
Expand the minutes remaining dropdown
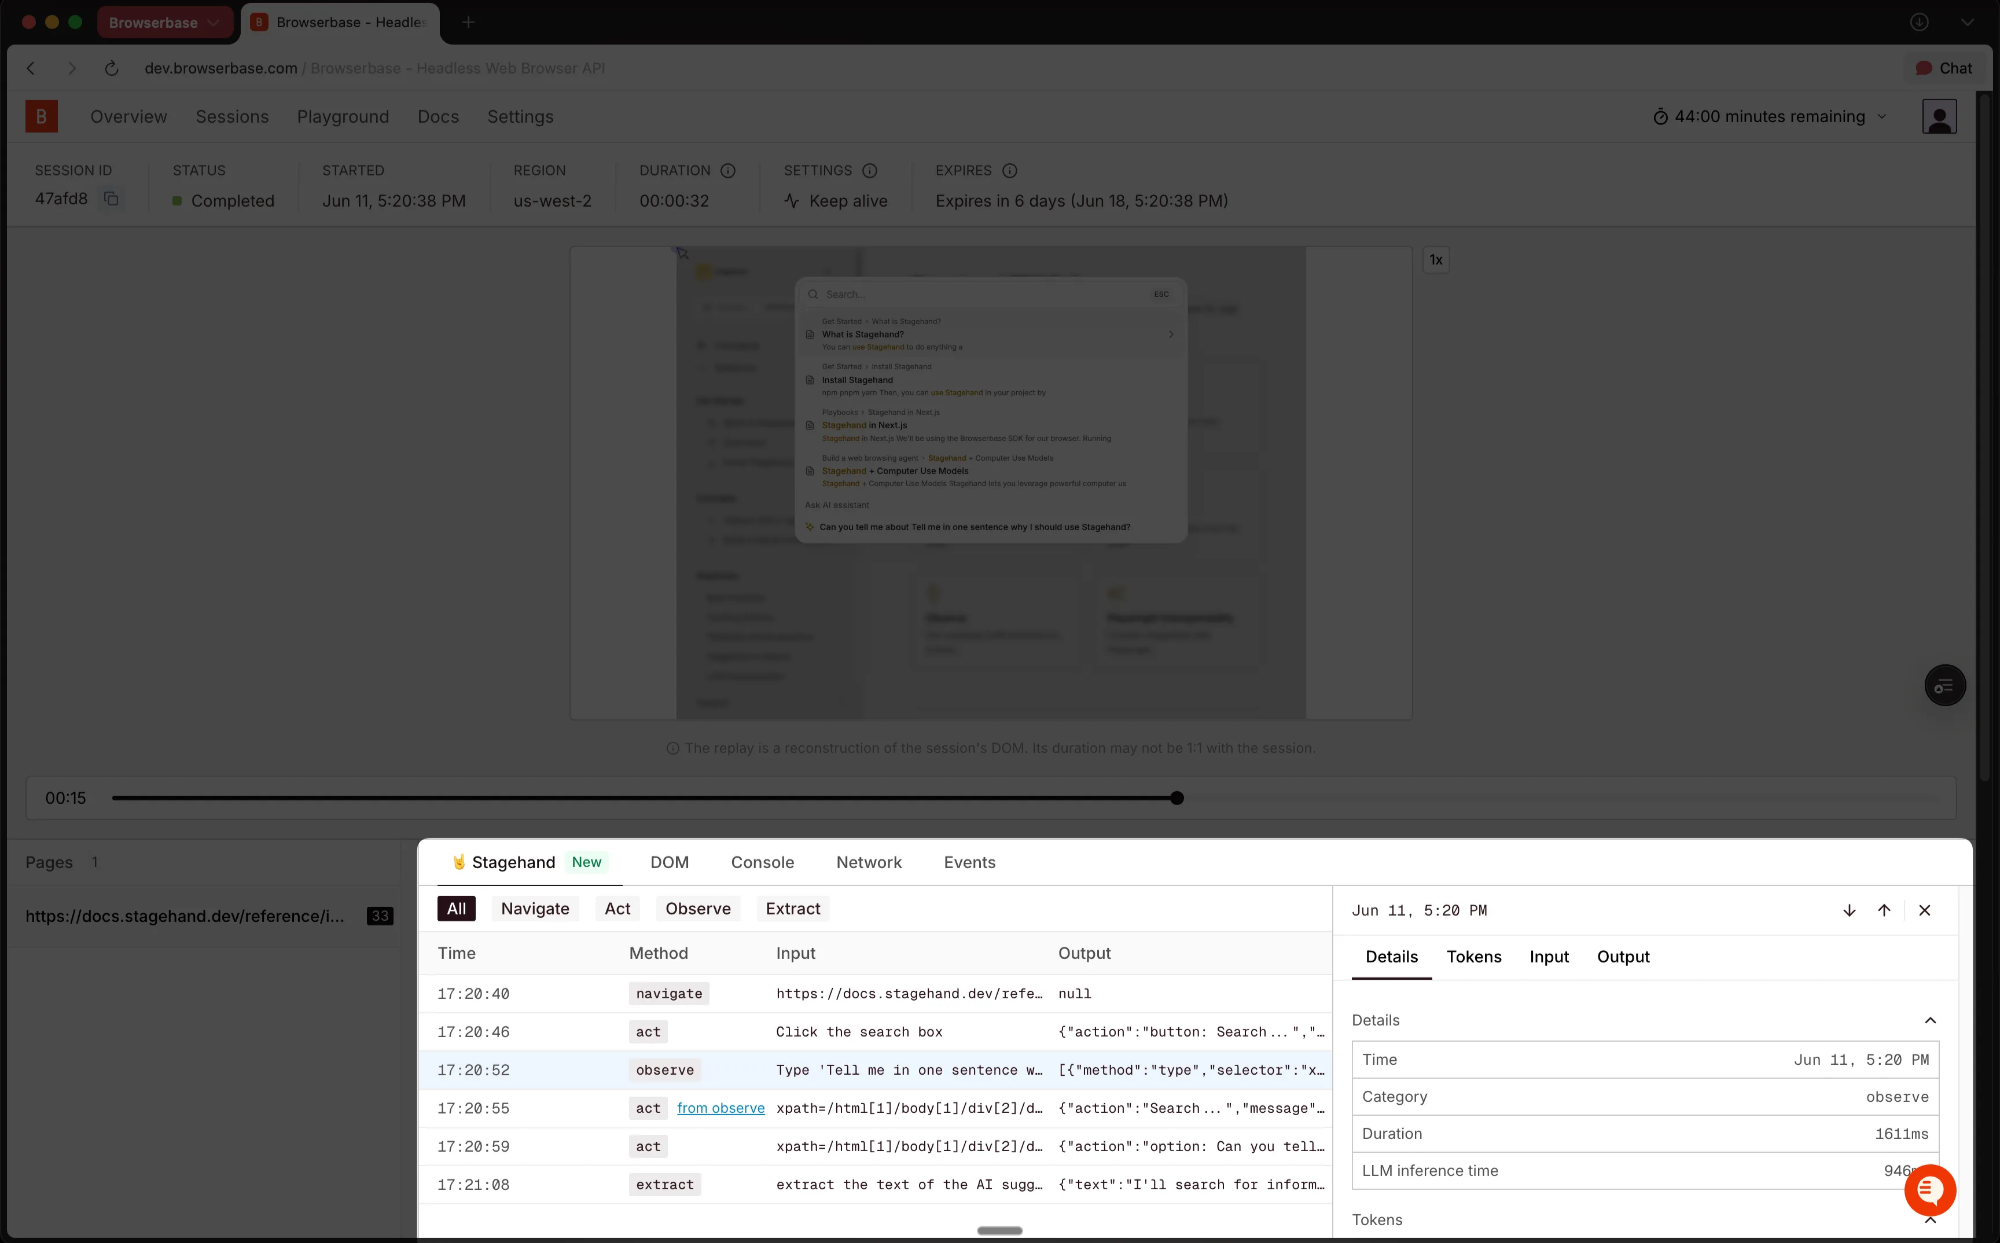point(1882,117)
